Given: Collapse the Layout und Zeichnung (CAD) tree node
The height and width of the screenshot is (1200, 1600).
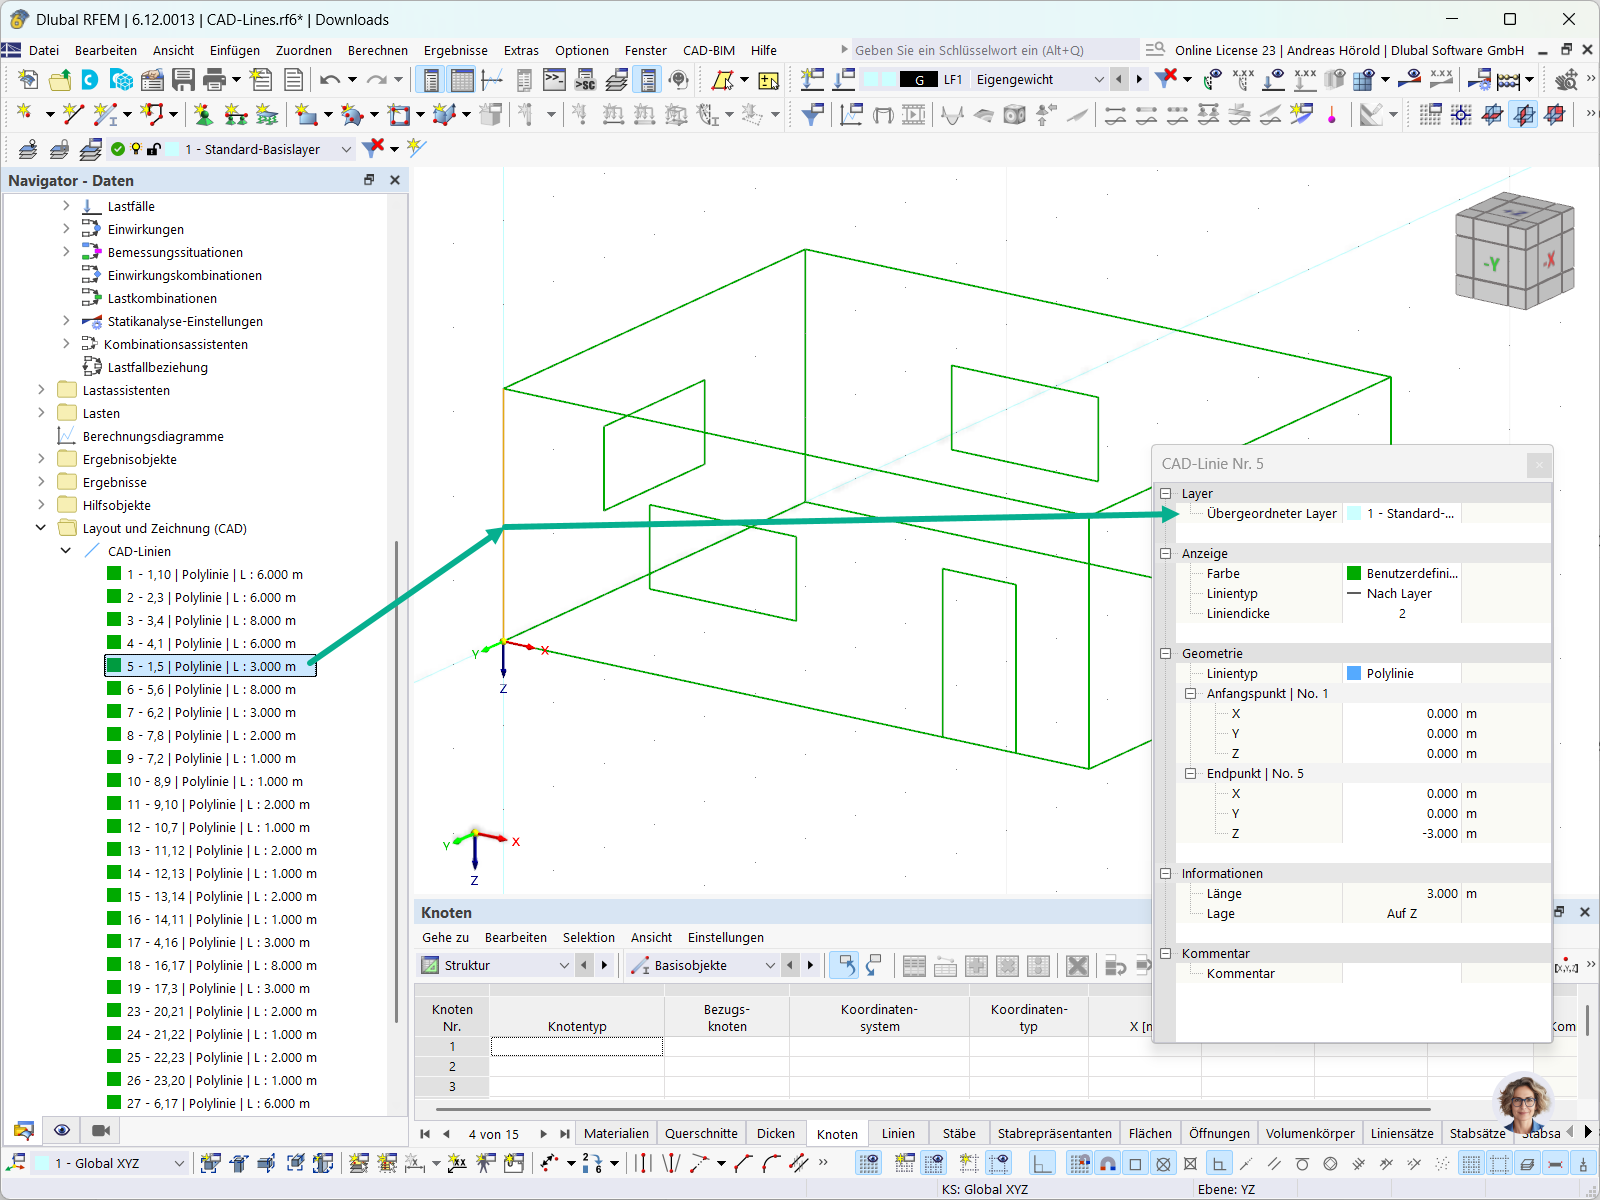Looking at the screenshot, I should click(x=40, y=528).
